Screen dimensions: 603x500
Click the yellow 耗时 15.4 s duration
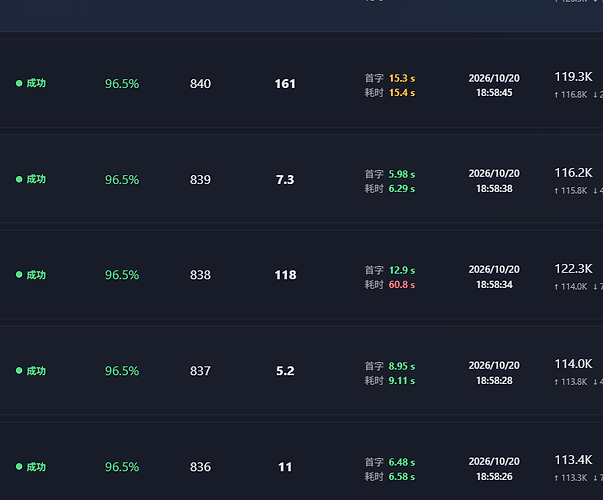point(390,93)
